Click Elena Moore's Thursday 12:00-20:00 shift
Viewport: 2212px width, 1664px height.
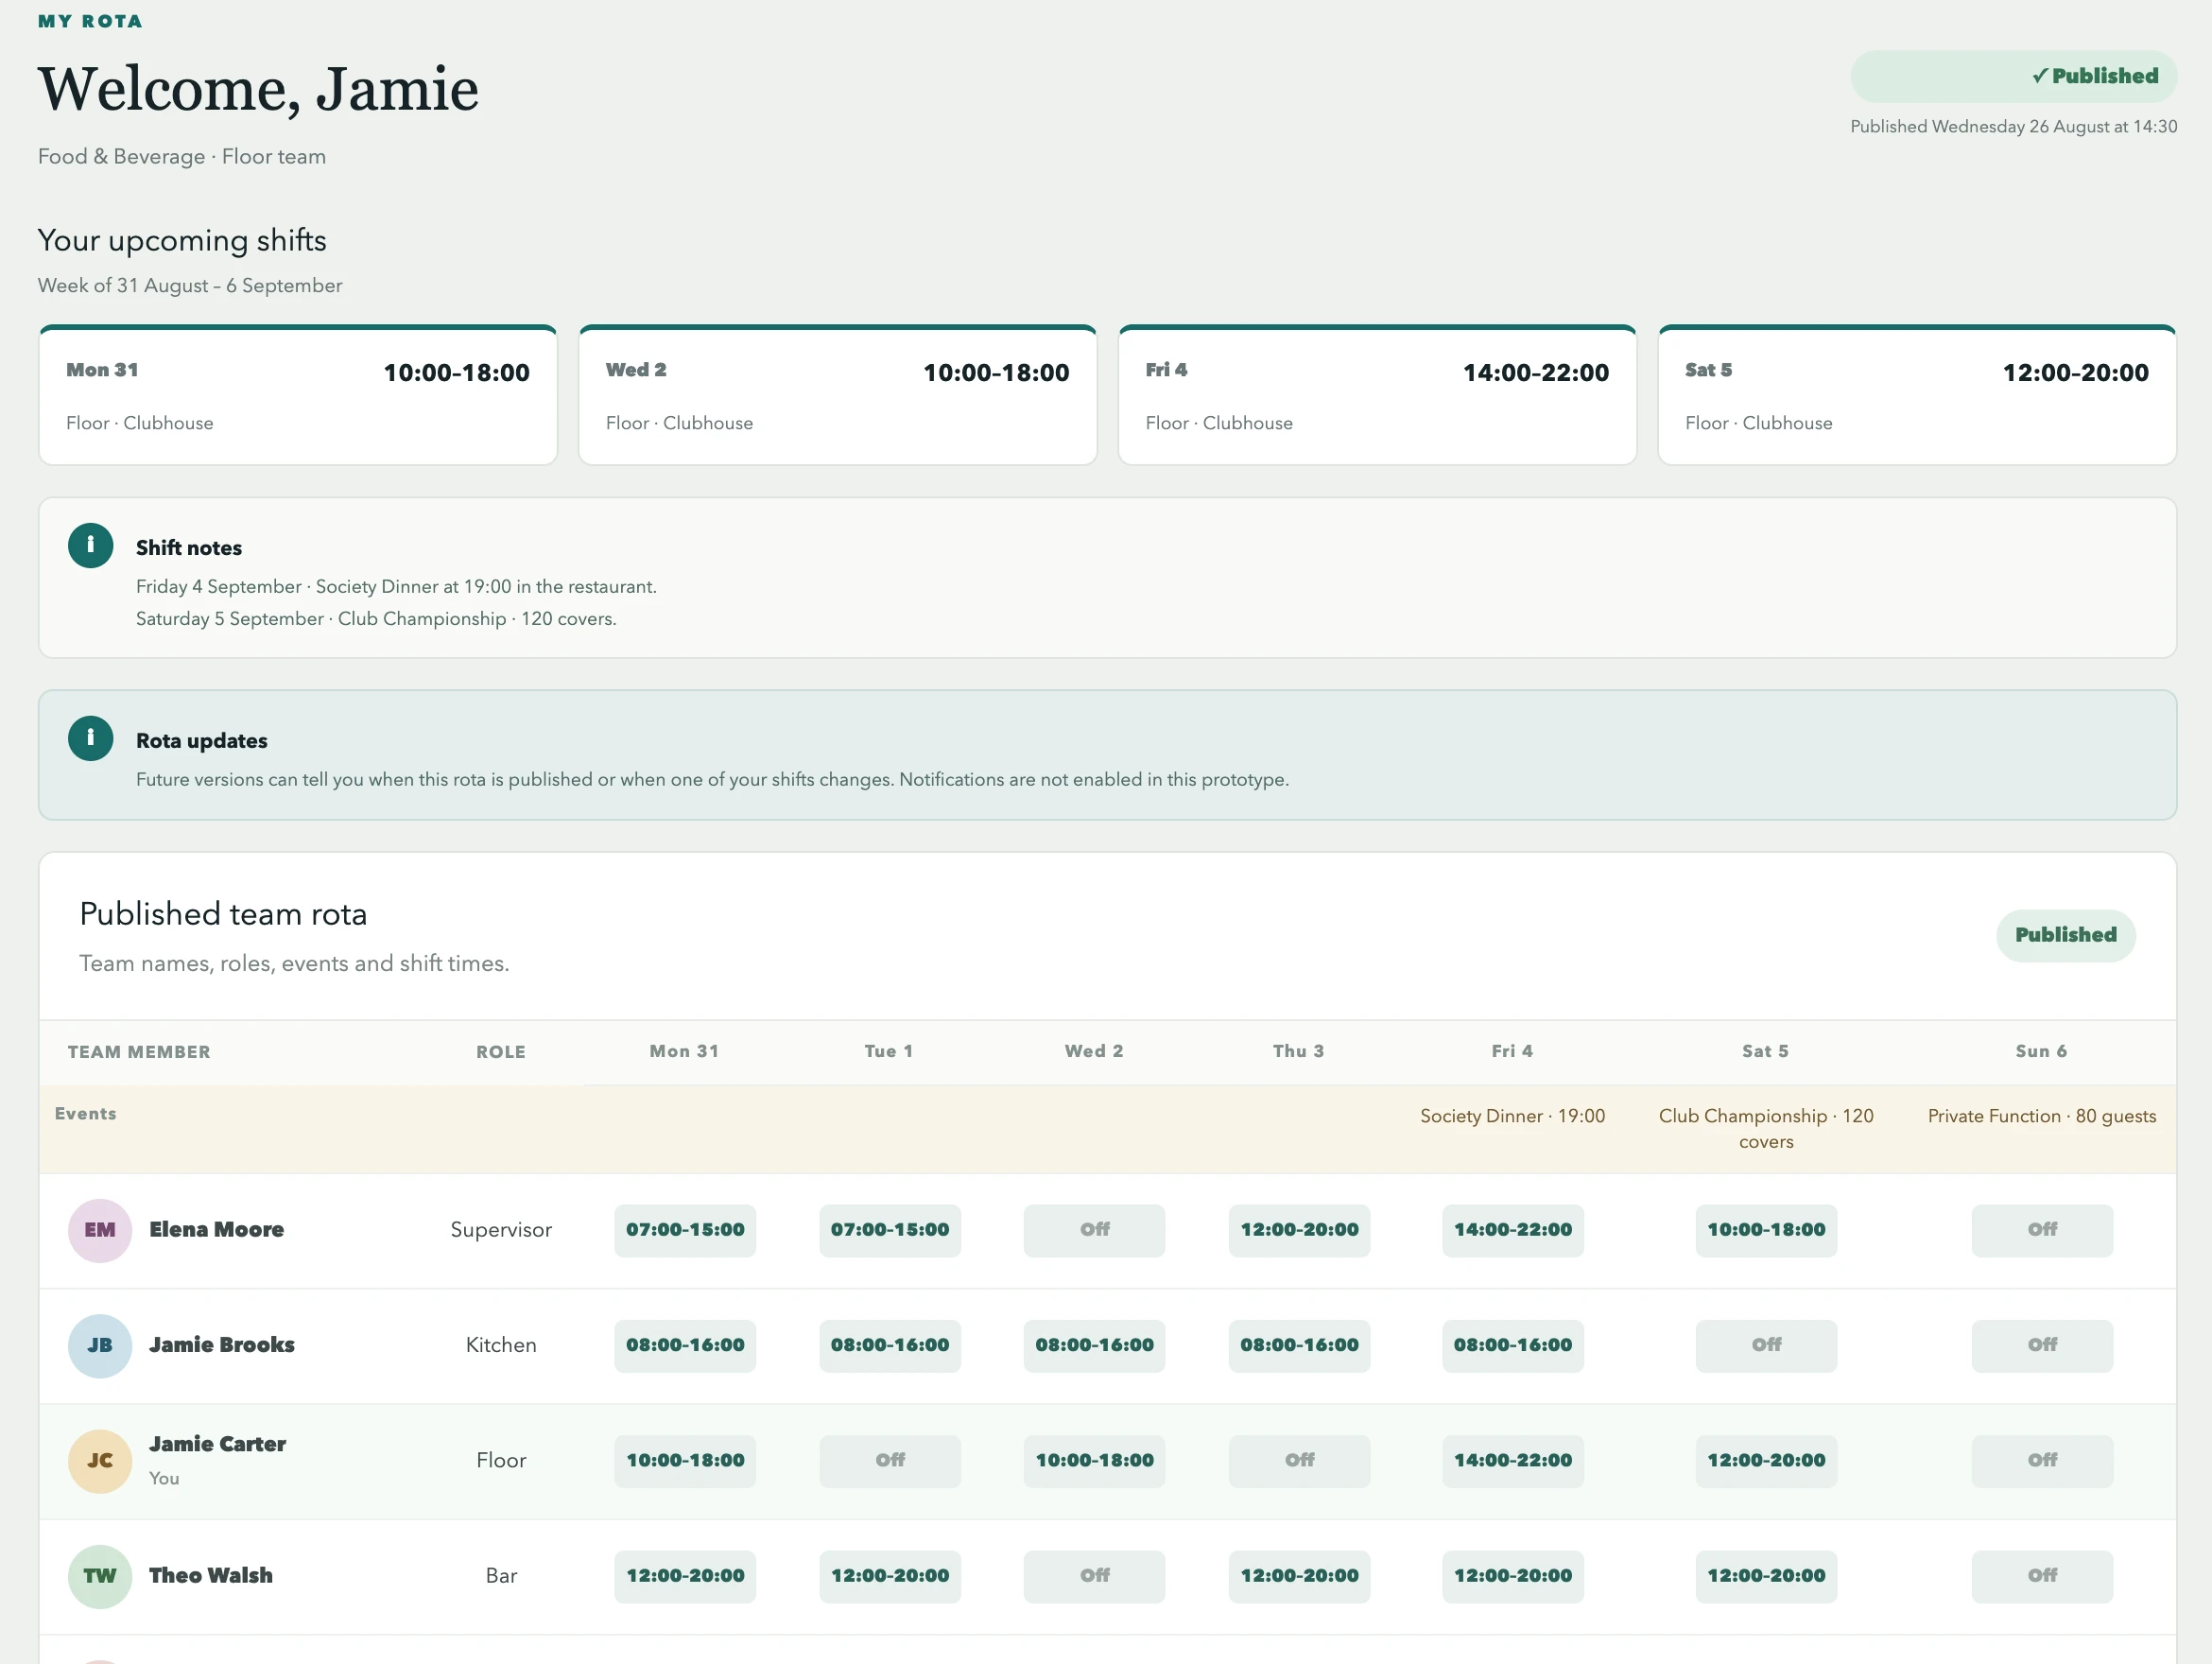point(1299,1230)
